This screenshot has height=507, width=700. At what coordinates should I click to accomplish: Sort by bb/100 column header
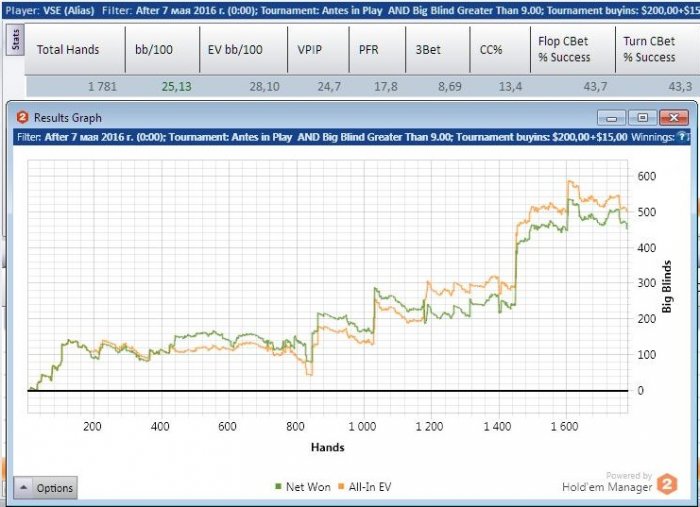(162, 50)
